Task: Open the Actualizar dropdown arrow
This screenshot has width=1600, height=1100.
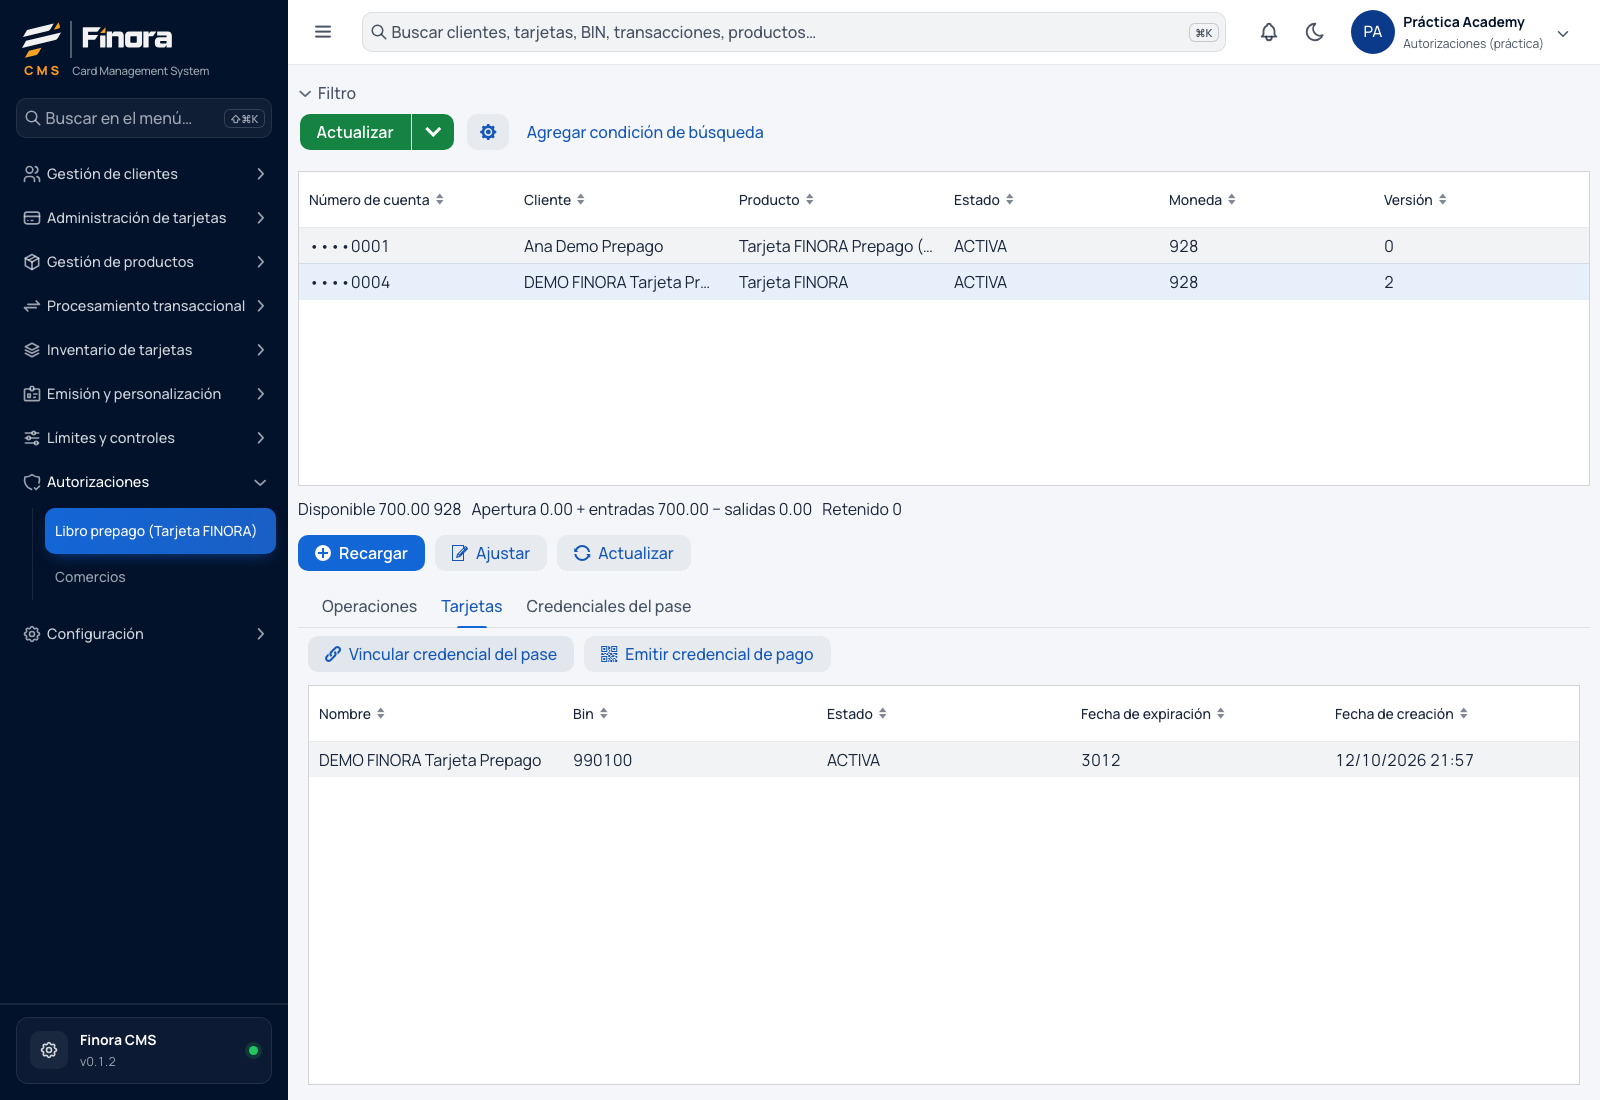Action: 433,132
